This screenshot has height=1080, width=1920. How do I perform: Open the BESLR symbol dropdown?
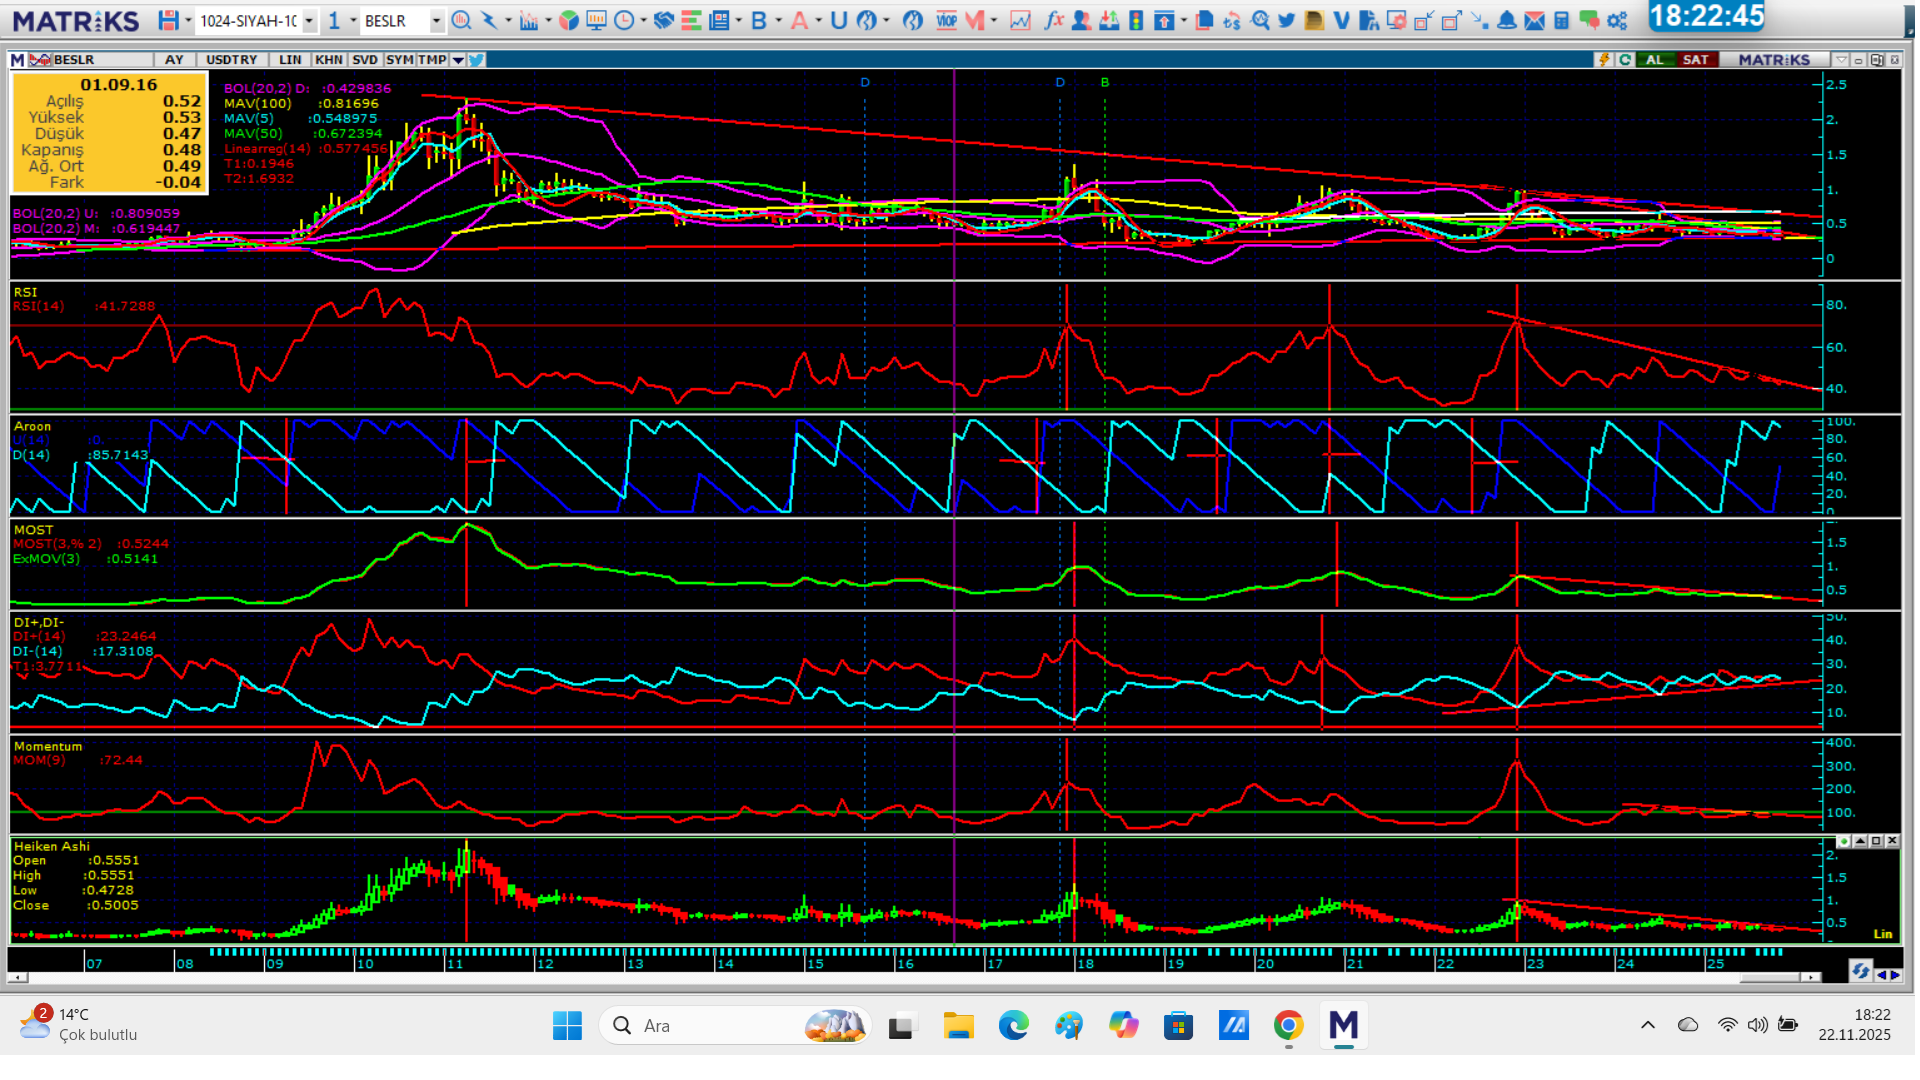[x=436, y=20]
